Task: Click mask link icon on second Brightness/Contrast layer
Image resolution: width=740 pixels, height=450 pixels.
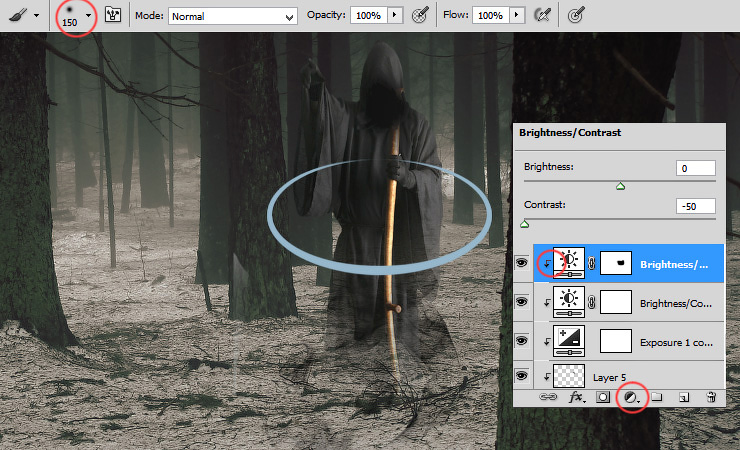Action: pyautogui.click(x=592, y=302)
